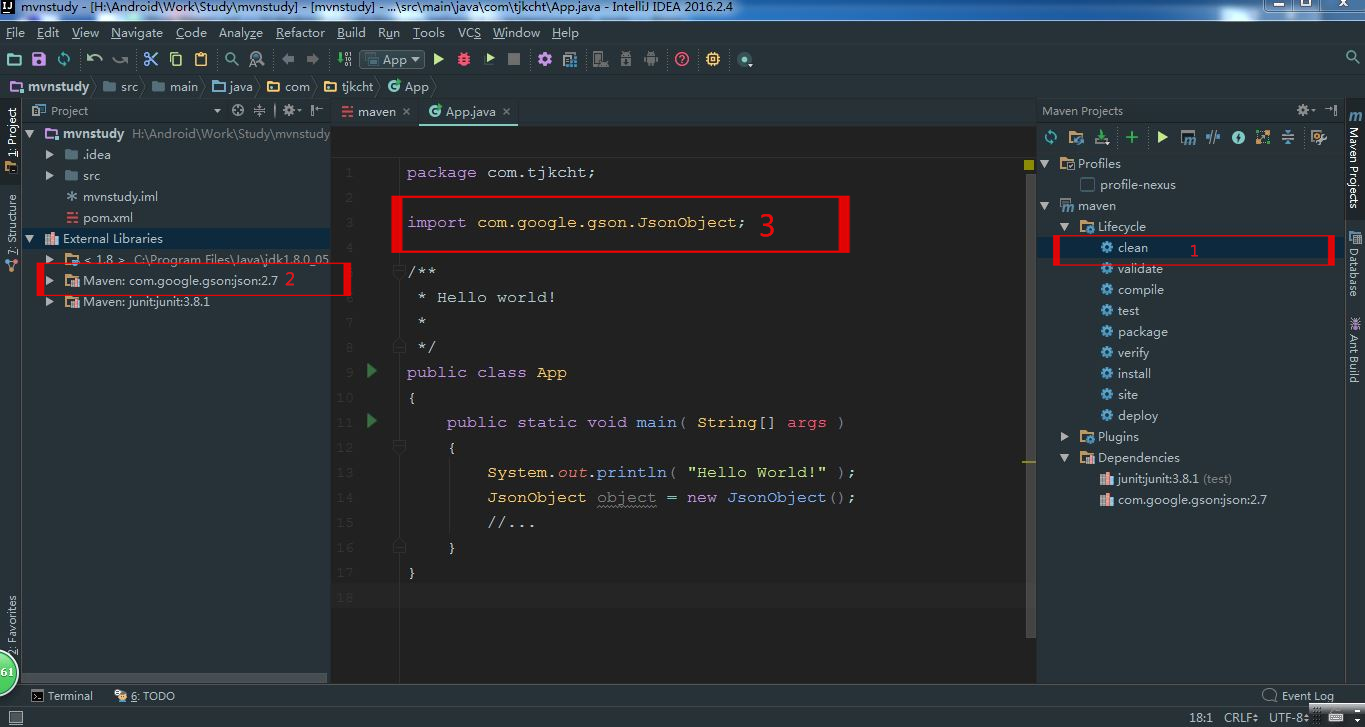Screen dimensions: 1365x727
Task: Enable the profile-nexus checkbox
Action: click(x=1088, y=185)
